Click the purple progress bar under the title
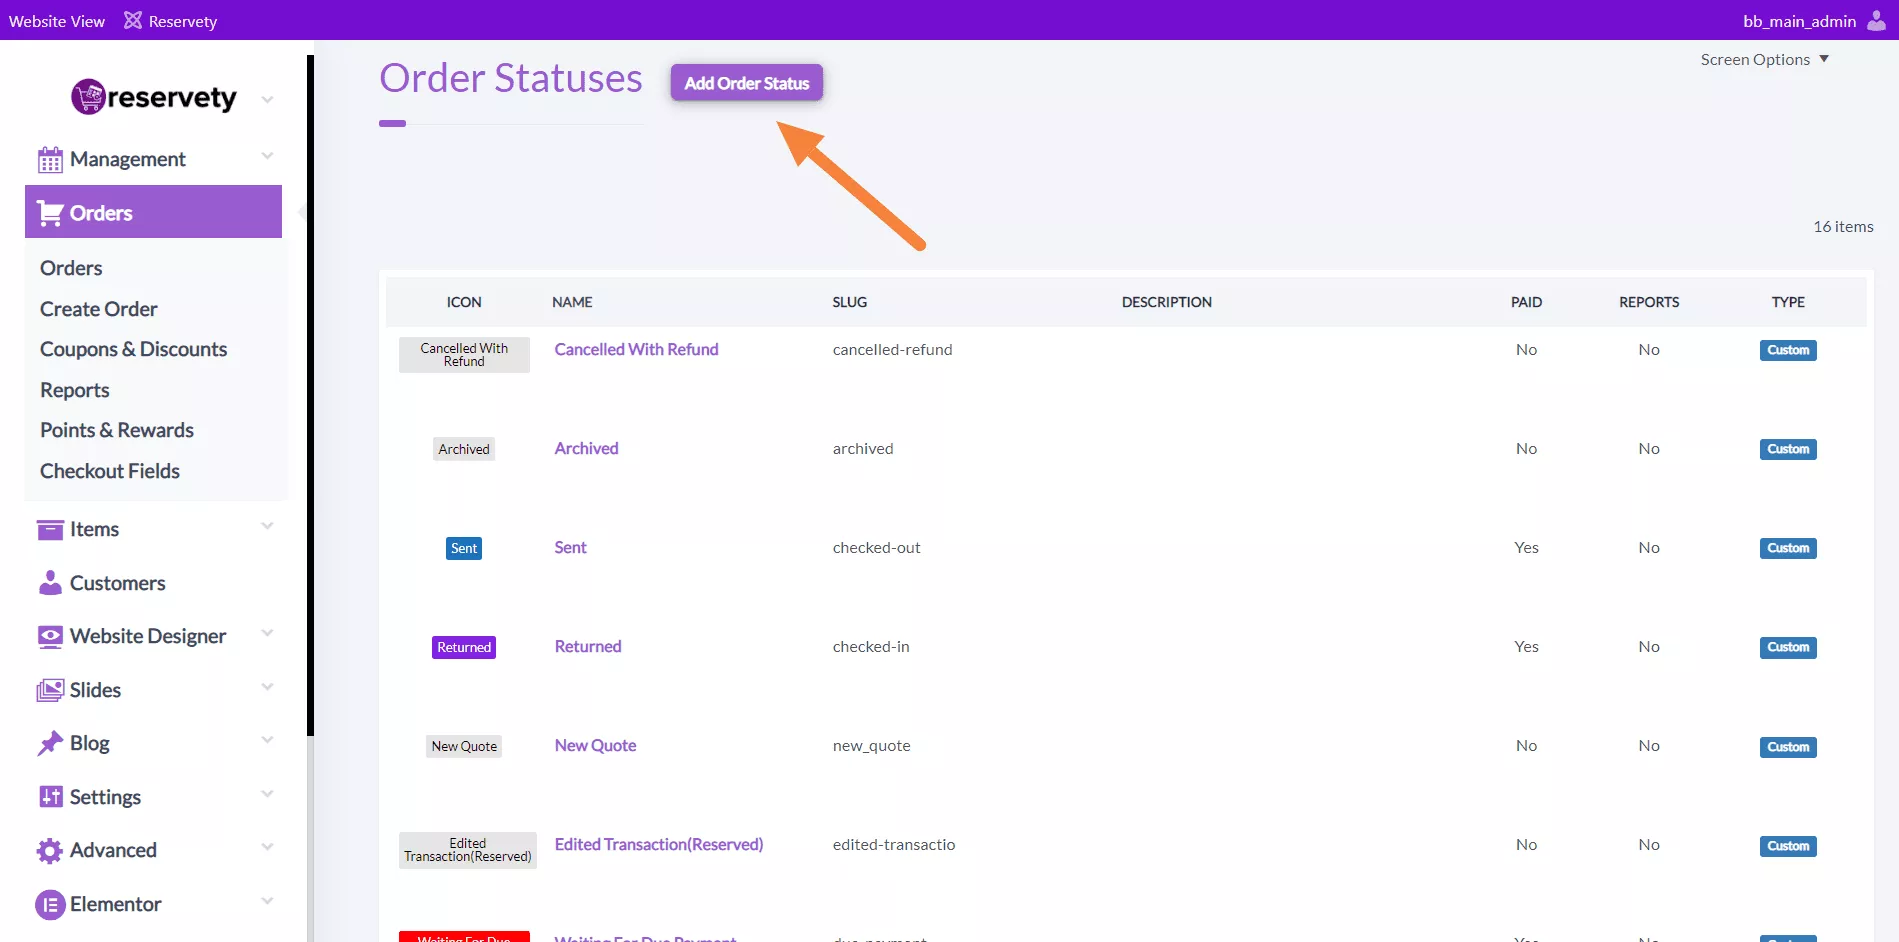 (391, 123)
